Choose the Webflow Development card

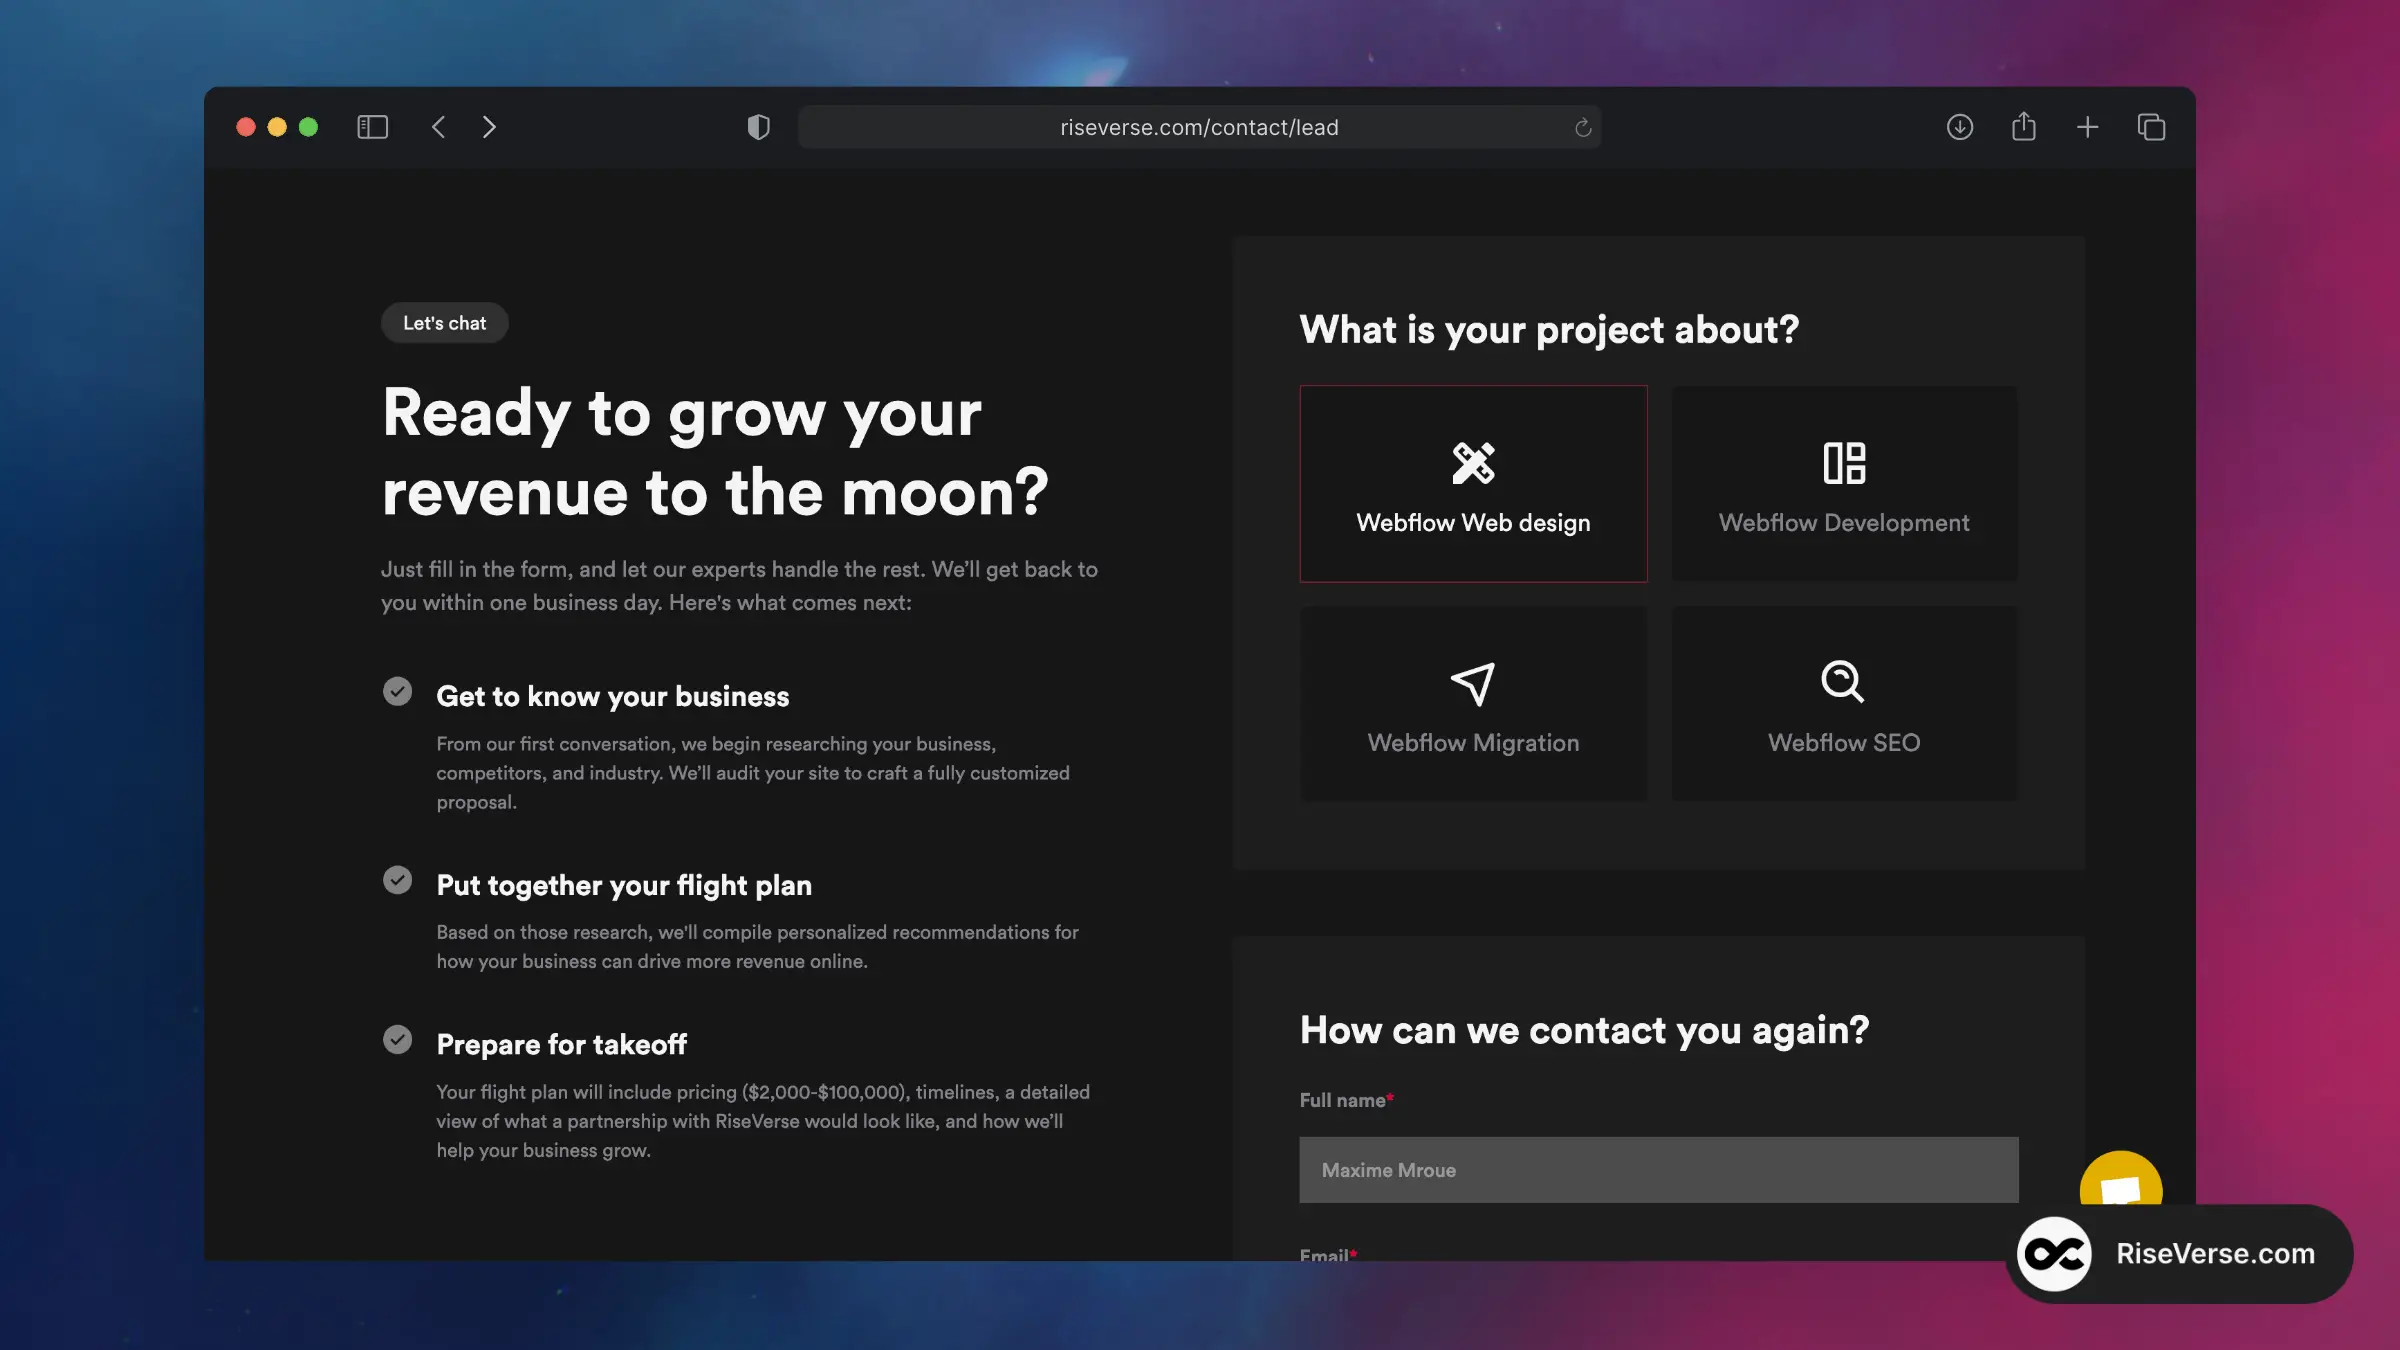tap(1844, 484)
